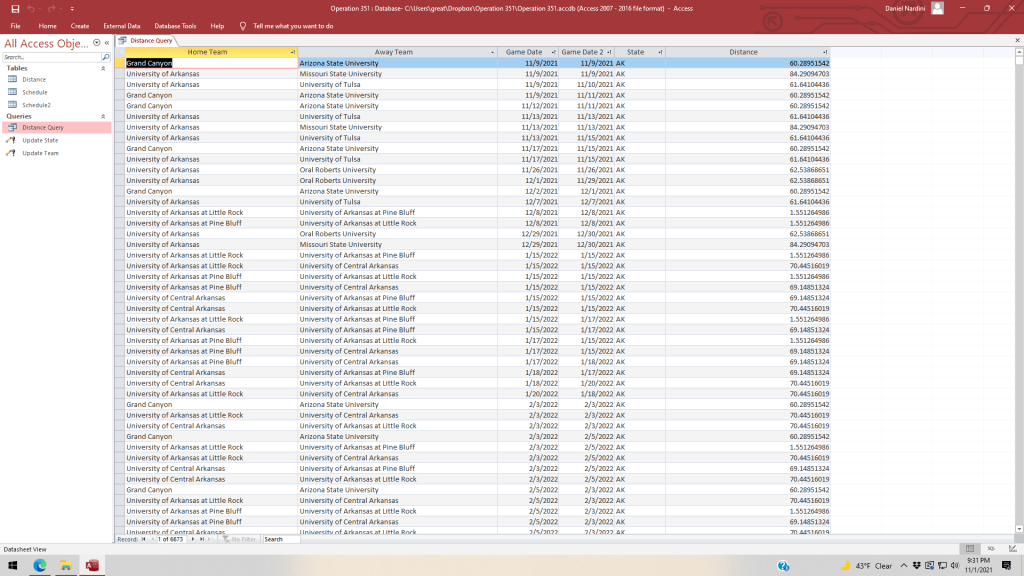This screenshot has height=576, width=1024.
Task: Open File Explorer from the taskbar
Action: click(66, 566)
